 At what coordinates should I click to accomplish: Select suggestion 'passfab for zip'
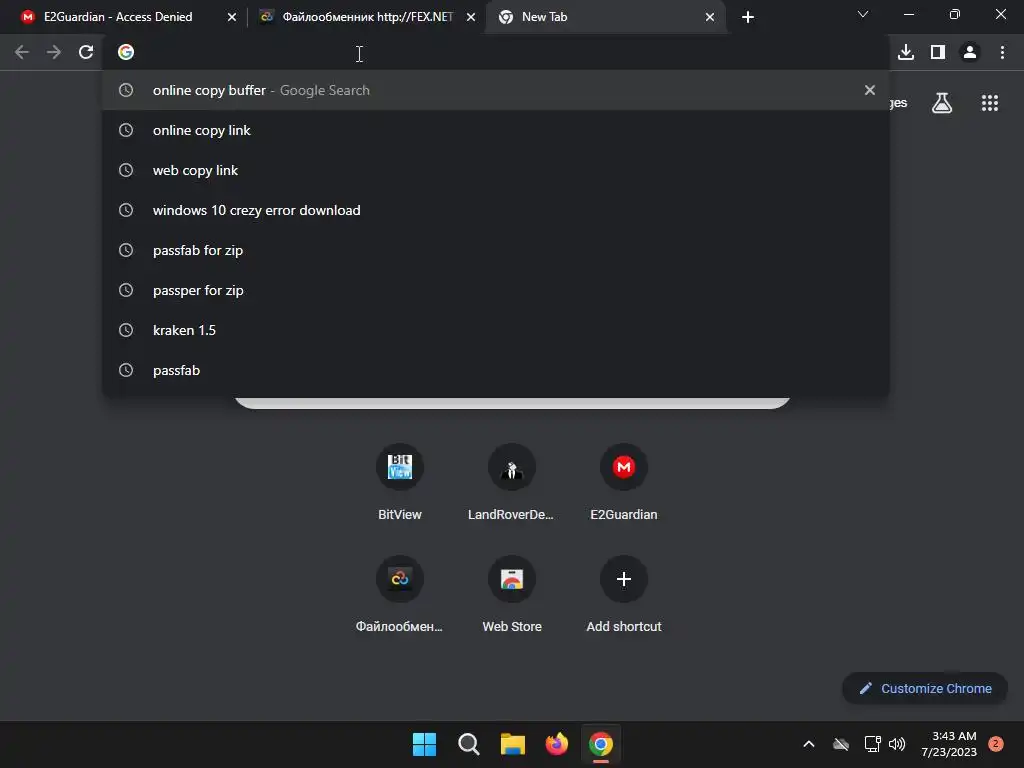[x=496, y=250]
